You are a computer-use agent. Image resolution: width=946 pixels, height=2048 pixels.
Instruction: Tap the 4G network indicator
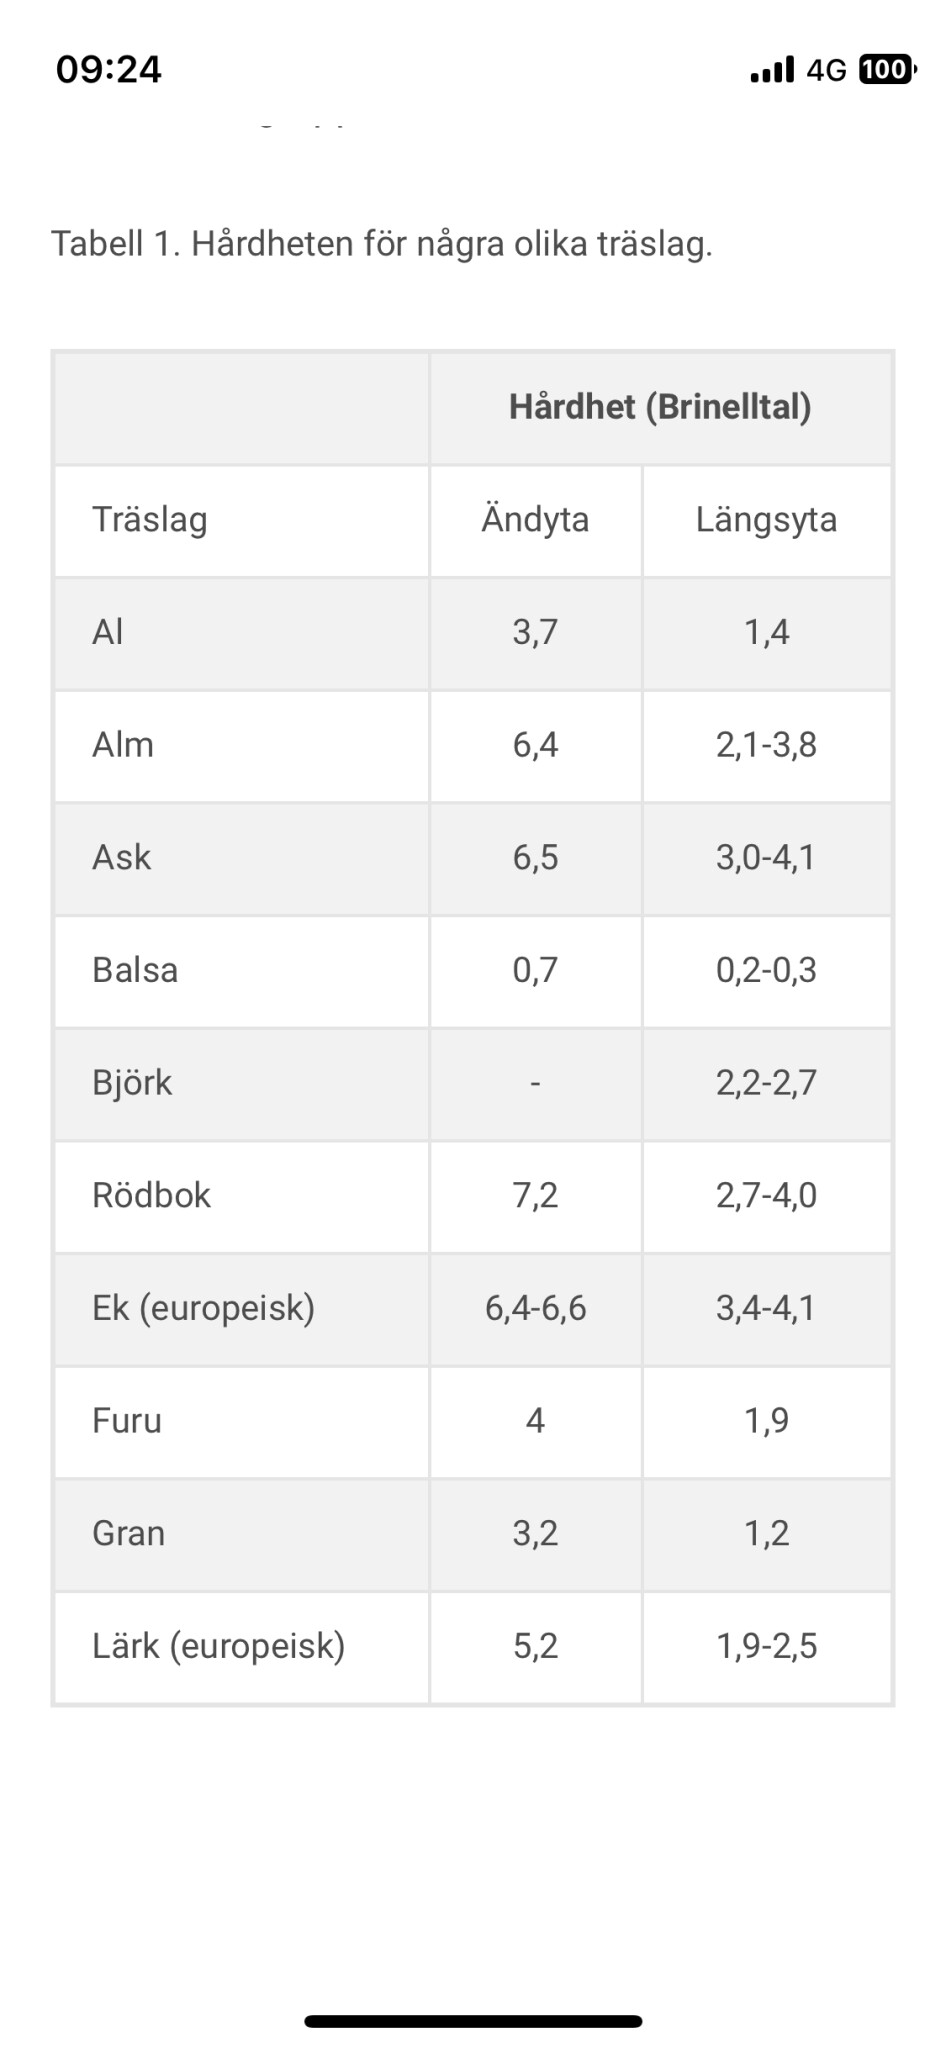826,70
